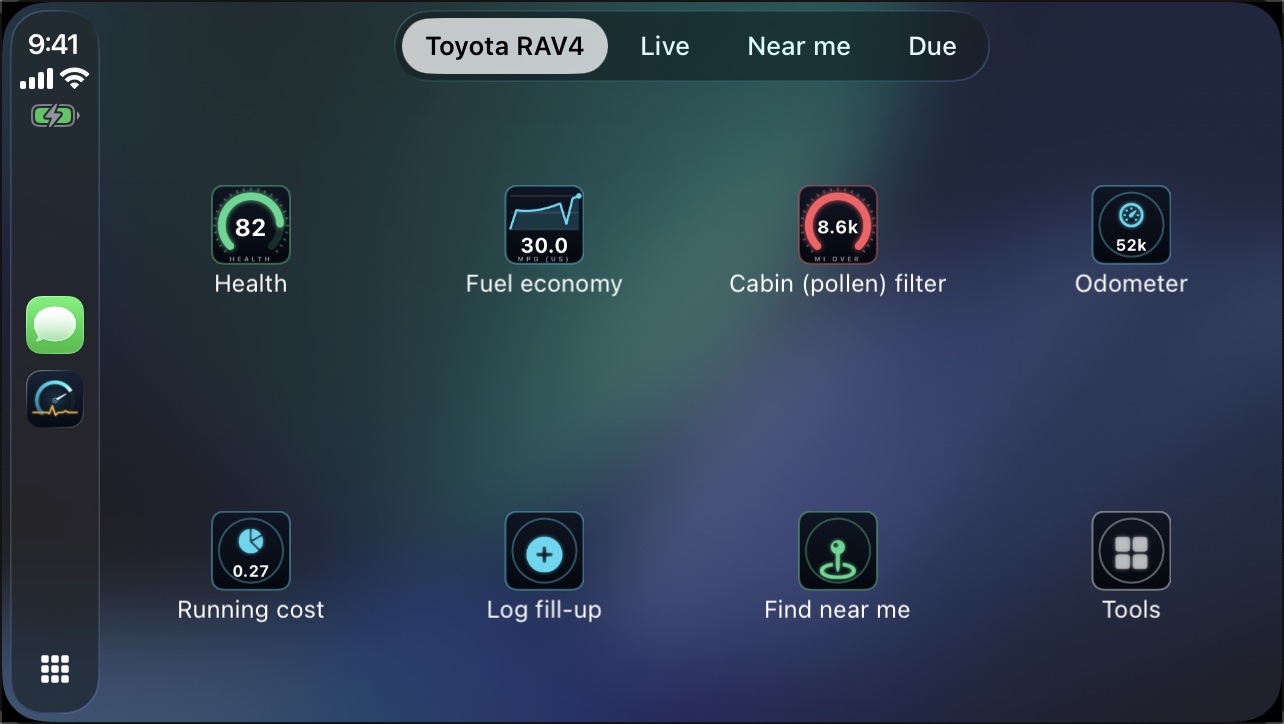The height and width of the screenshot is (724, 1284).
Task: Switch to the Due tab
Action: pos(932,46)
